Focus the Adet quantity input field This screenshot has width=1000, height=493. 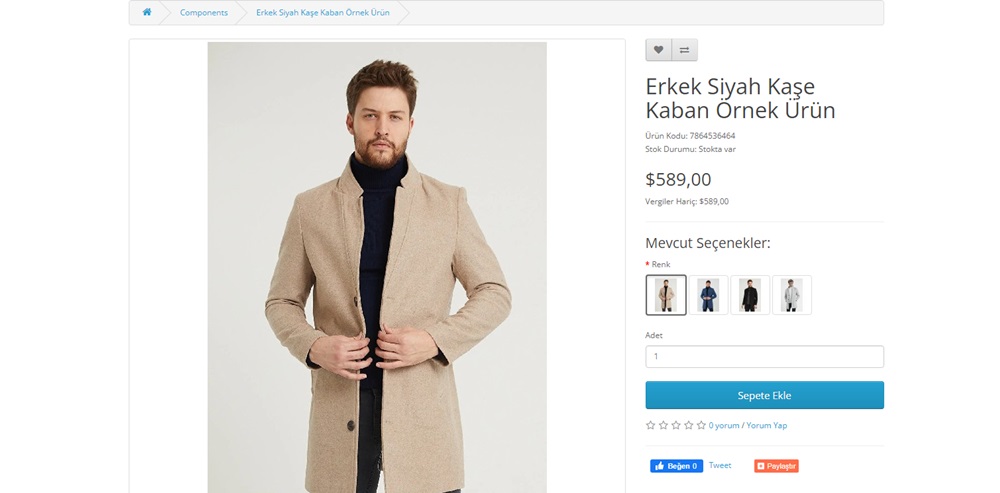pyautogui.click(x=764, y=356)
